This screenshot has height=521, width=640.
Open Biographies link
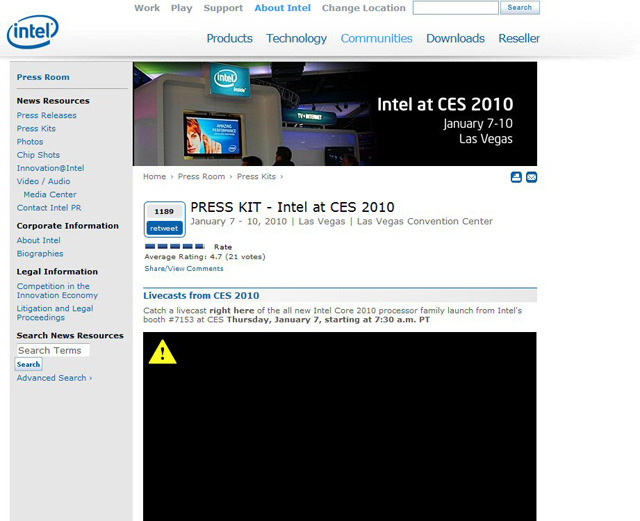point(40,254)
